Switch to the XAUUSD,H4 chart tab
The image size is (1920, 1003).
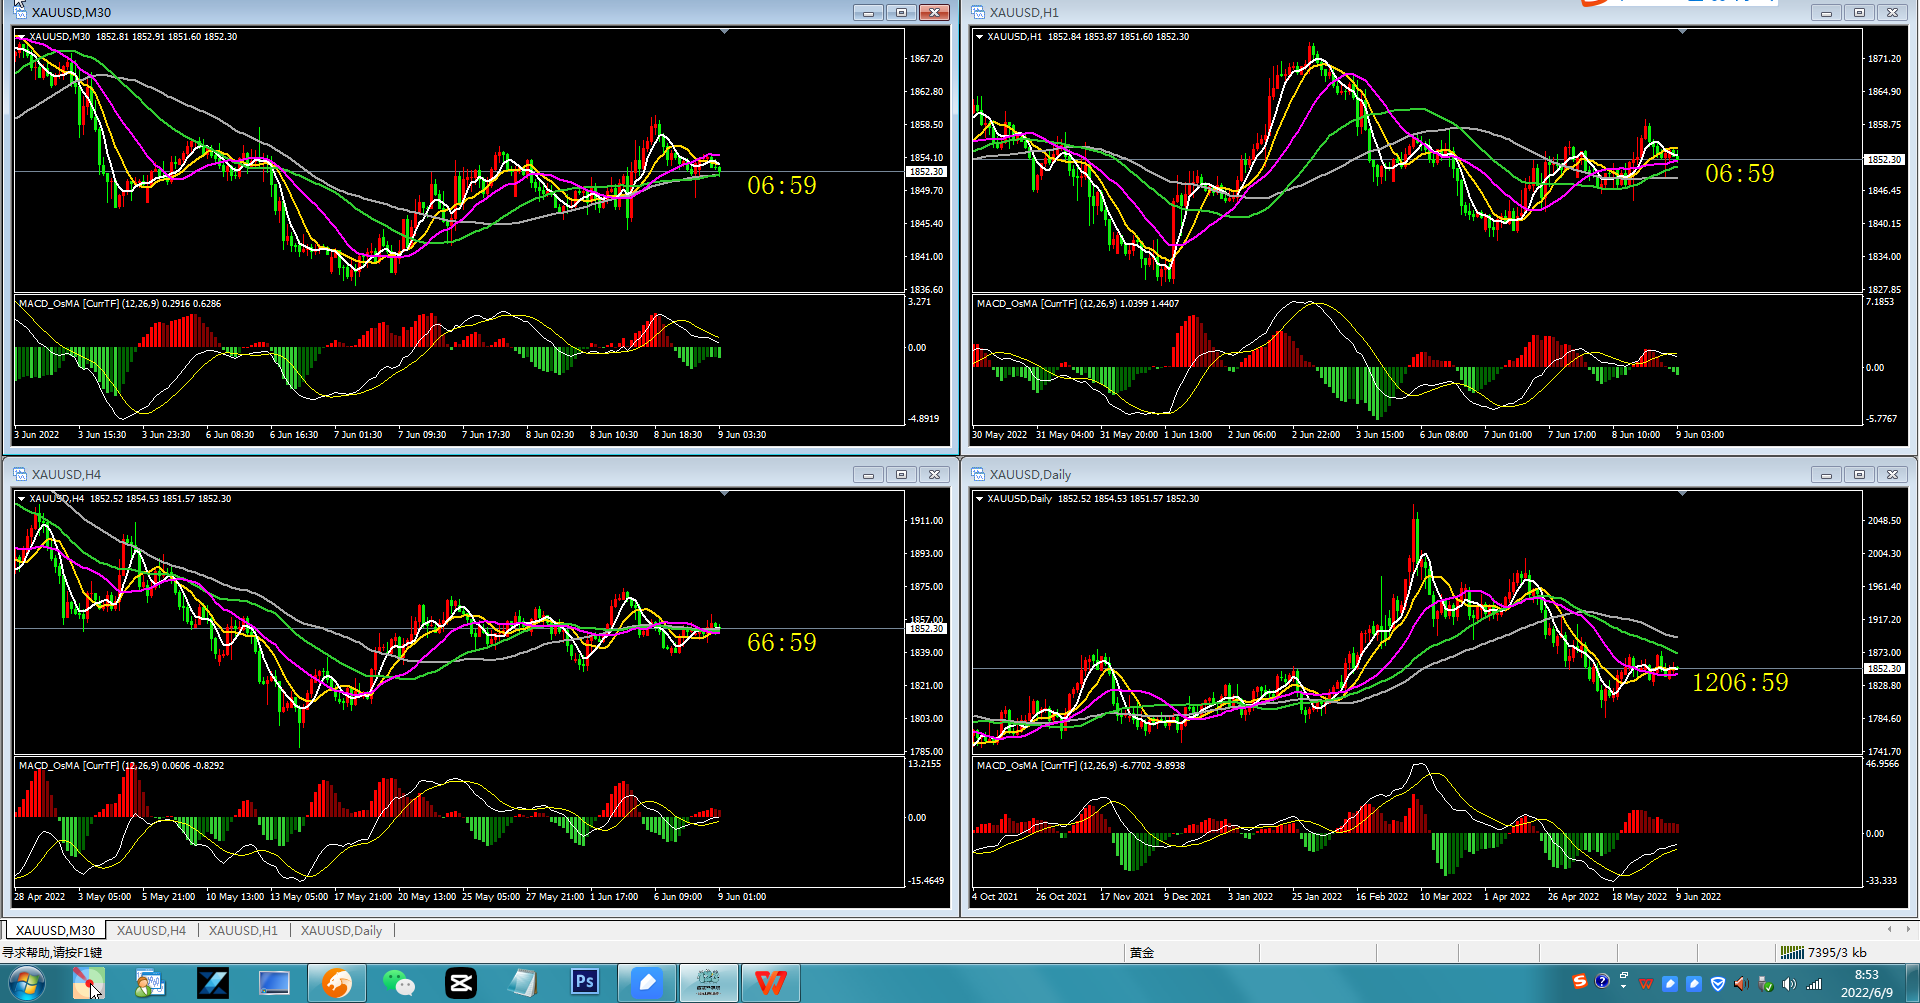coord(151,930)
